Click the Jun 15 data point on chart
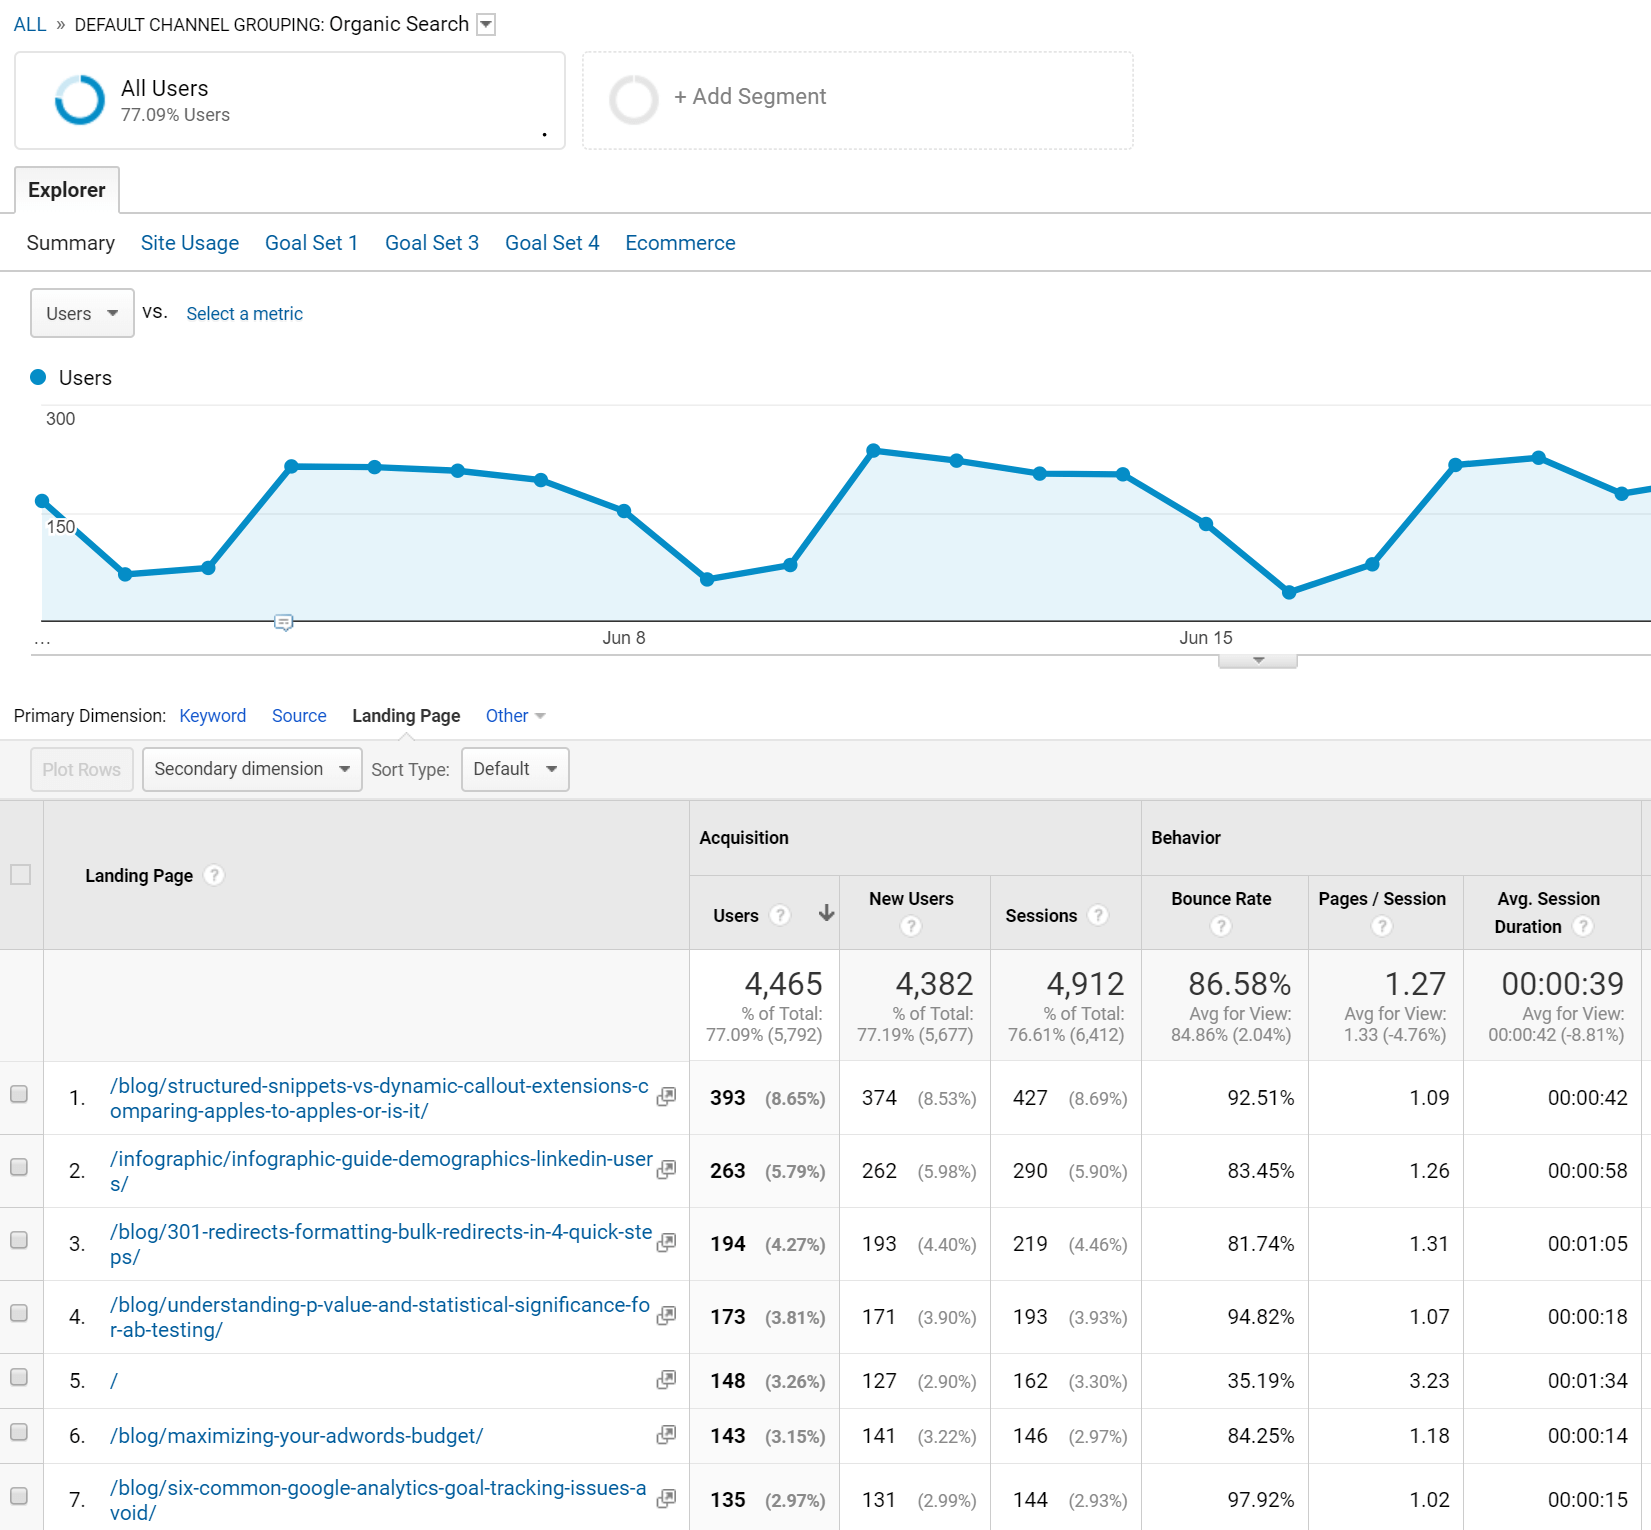Image resolution: width=1651 pixels, height=1530 pixels. coord(1206,524)
